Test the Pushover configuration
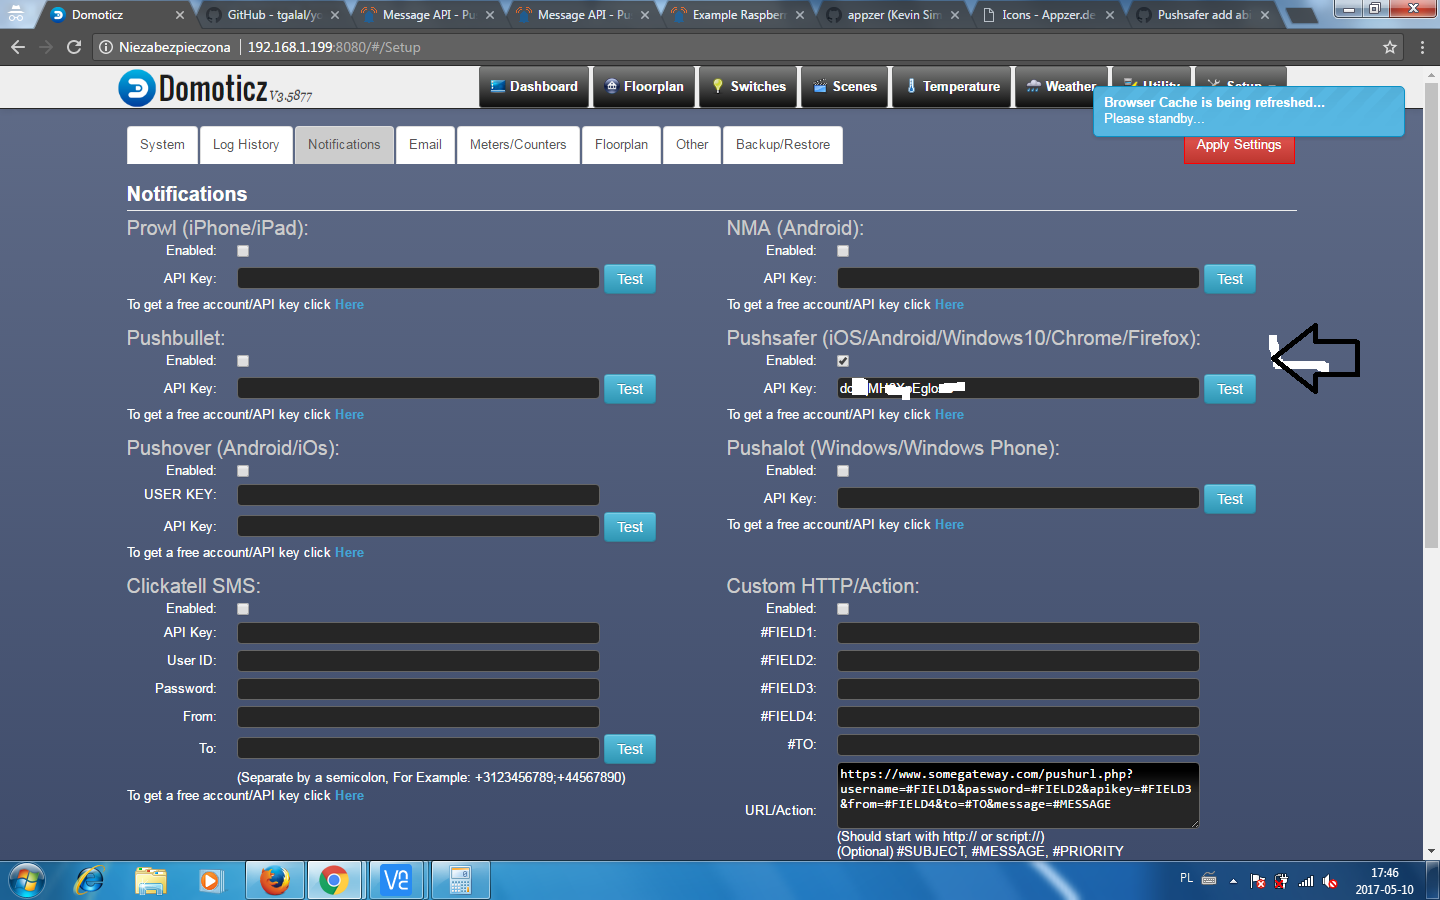Screen dimensions: 1440x900 point(630,527)
